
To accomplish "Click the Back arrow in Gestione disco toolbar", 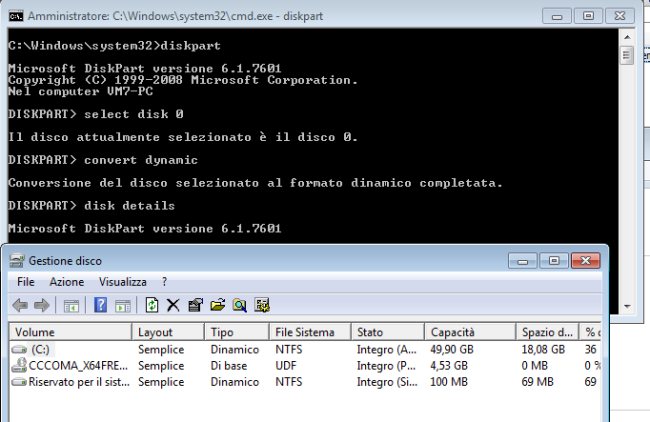I will 20,306.
